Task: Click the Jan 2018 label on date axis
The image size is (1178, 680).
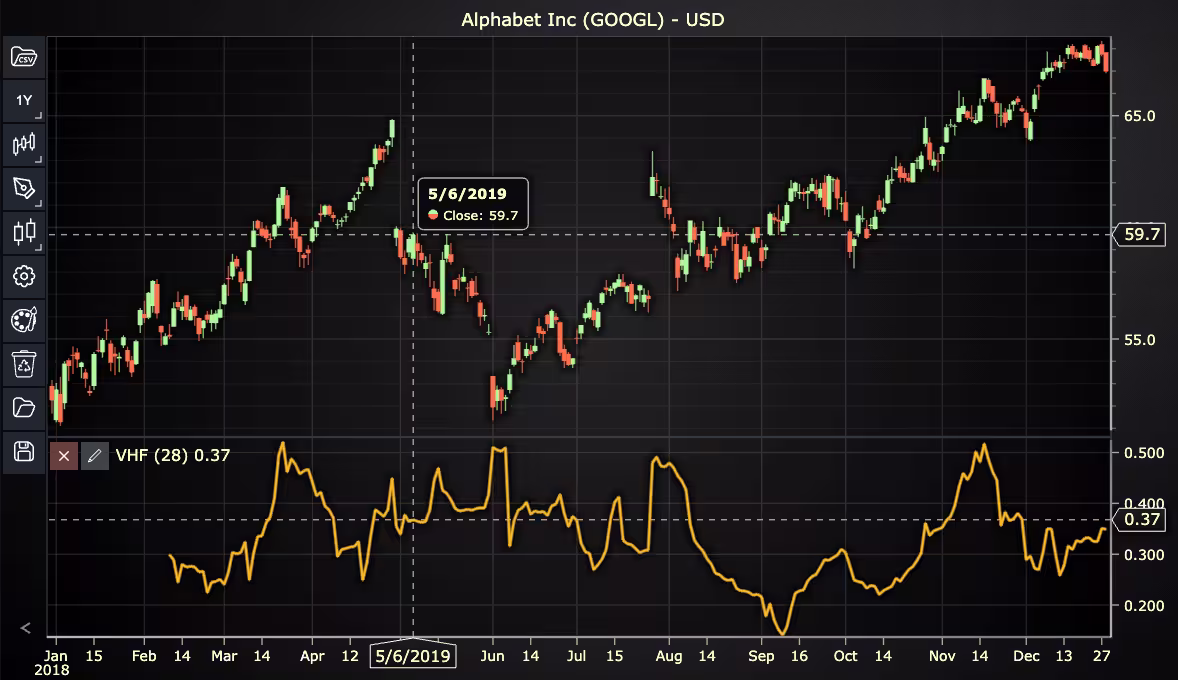Action: 53,663
